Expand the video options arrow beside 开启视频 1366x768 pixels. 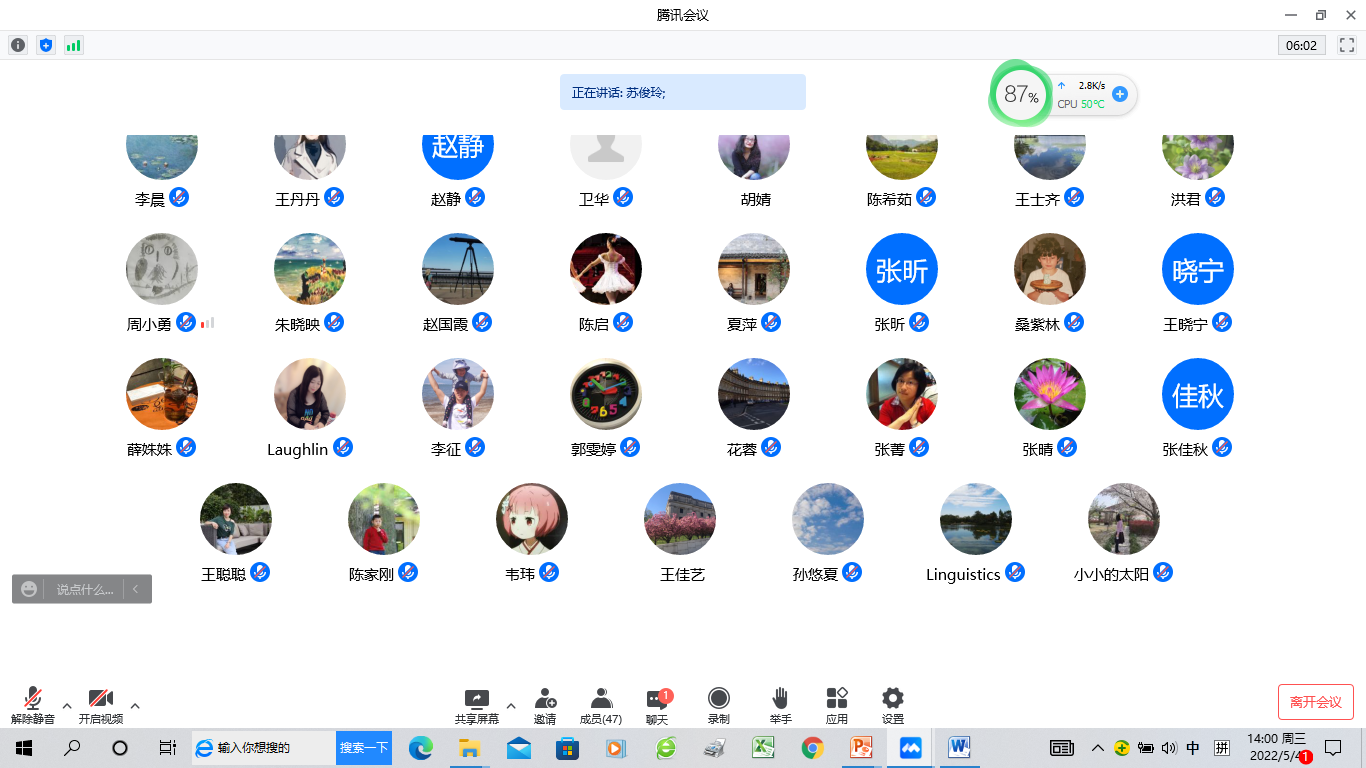point(135,705)
